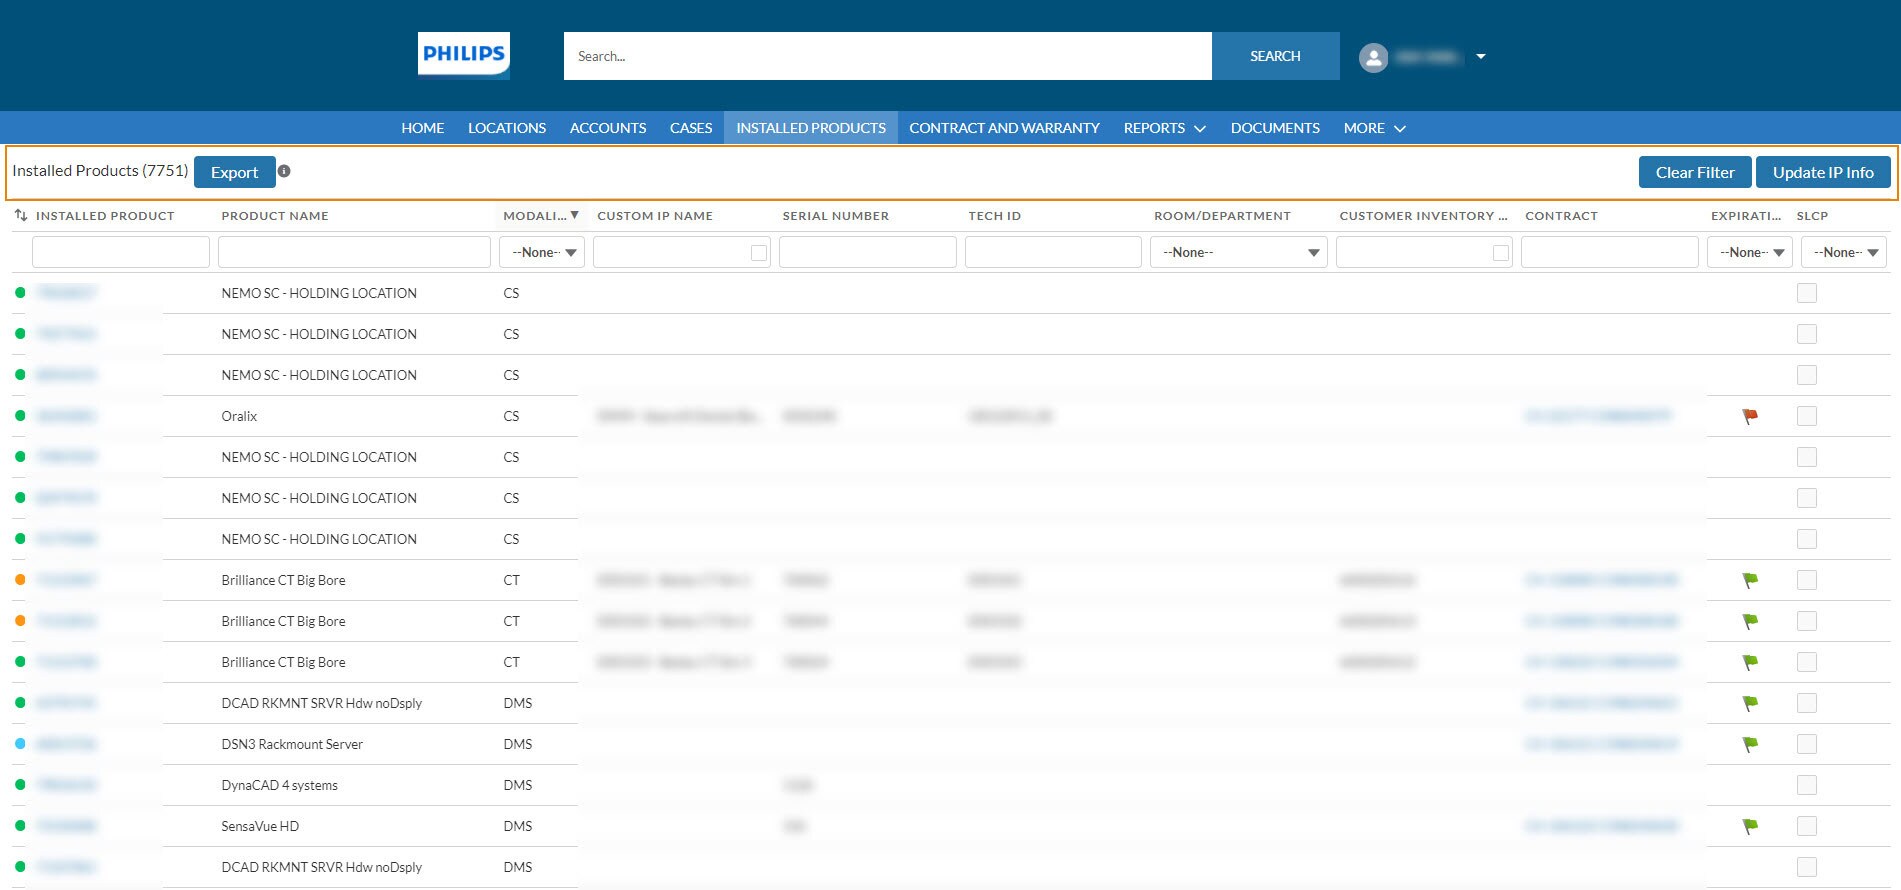1901x890 pixels.
Task: Open the Modality filter dropdown
Action: pos(542,252)
